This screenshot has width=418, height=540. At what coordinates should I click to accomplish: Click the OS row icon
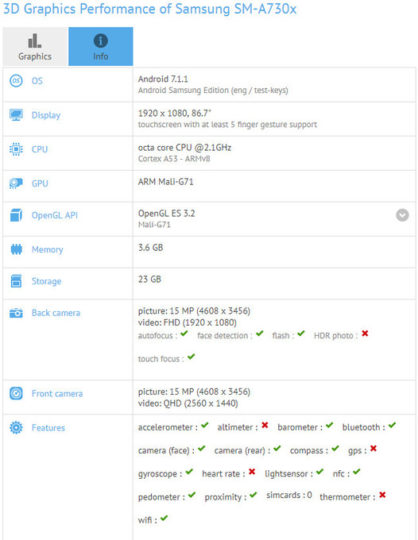click(x=16, y=81)
